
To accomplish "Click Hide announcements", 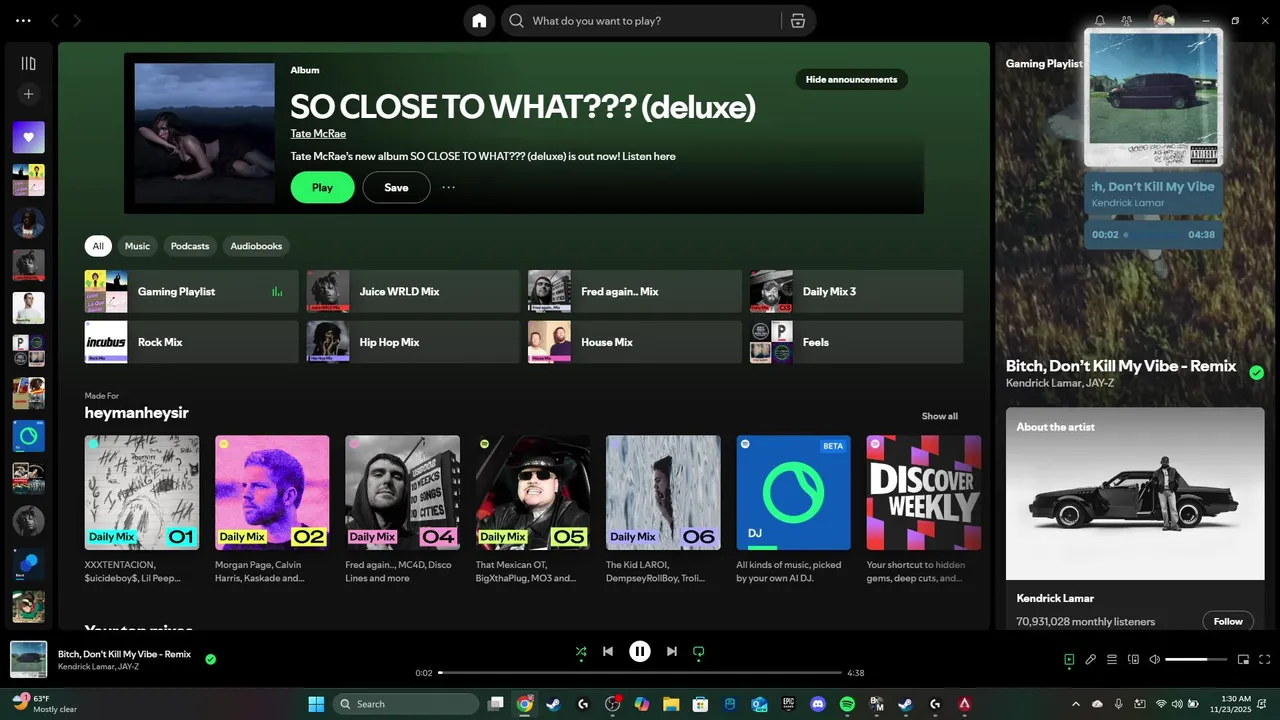I will point(851,79).
